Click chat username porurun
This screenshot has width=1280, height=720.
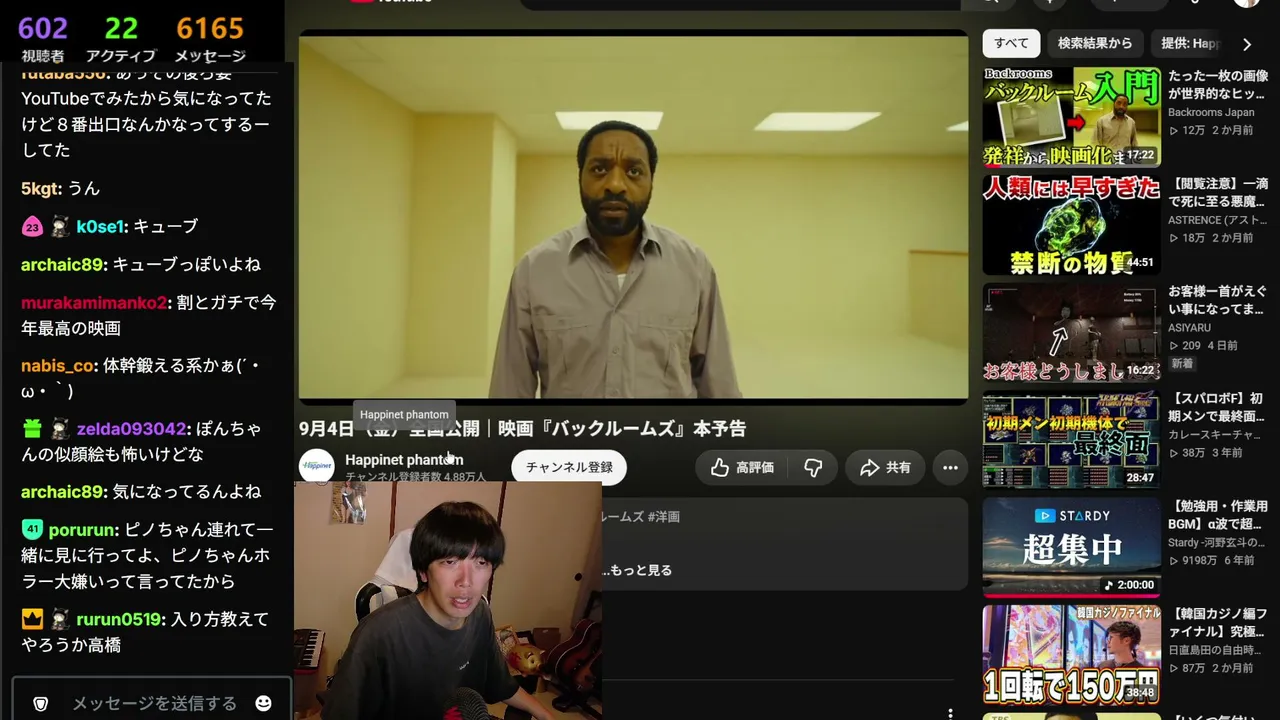[82, 530]
